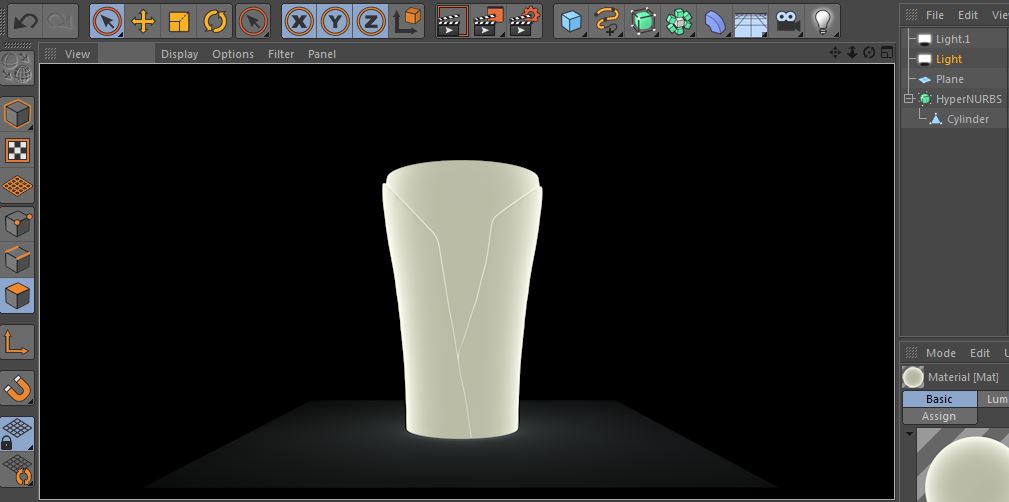Click the viewport zoom arrows icon
The height and width of the screenshot is (502, 1009).
(x=852, y=53)
